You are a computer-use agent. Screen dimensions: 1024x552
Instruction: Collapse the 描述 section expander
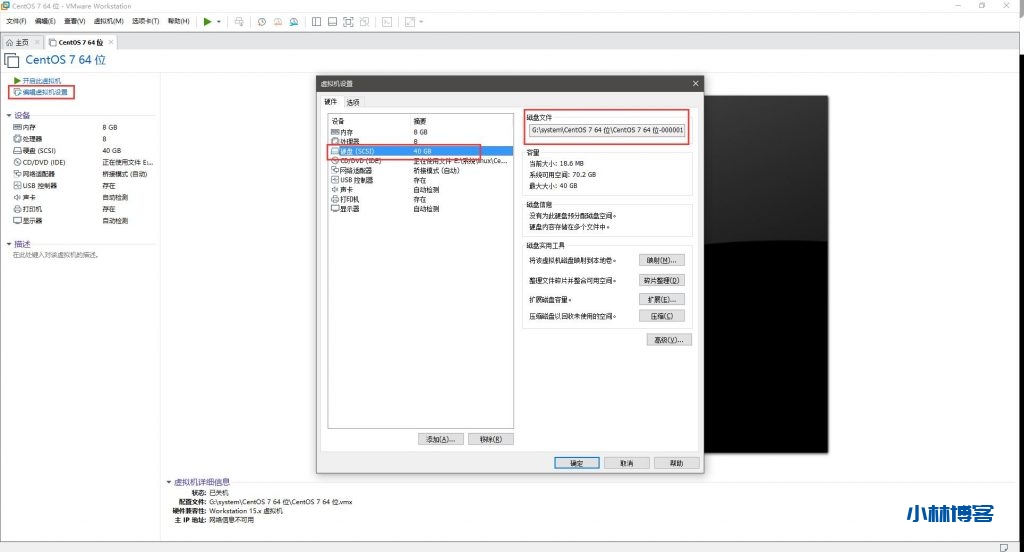pyautogui.click(x=9, y=244)
